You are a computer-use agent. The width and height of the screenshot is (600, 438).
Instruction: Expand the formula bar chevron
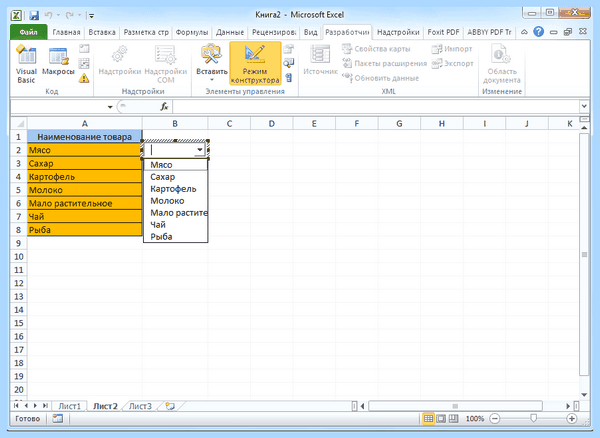[584, 106]
